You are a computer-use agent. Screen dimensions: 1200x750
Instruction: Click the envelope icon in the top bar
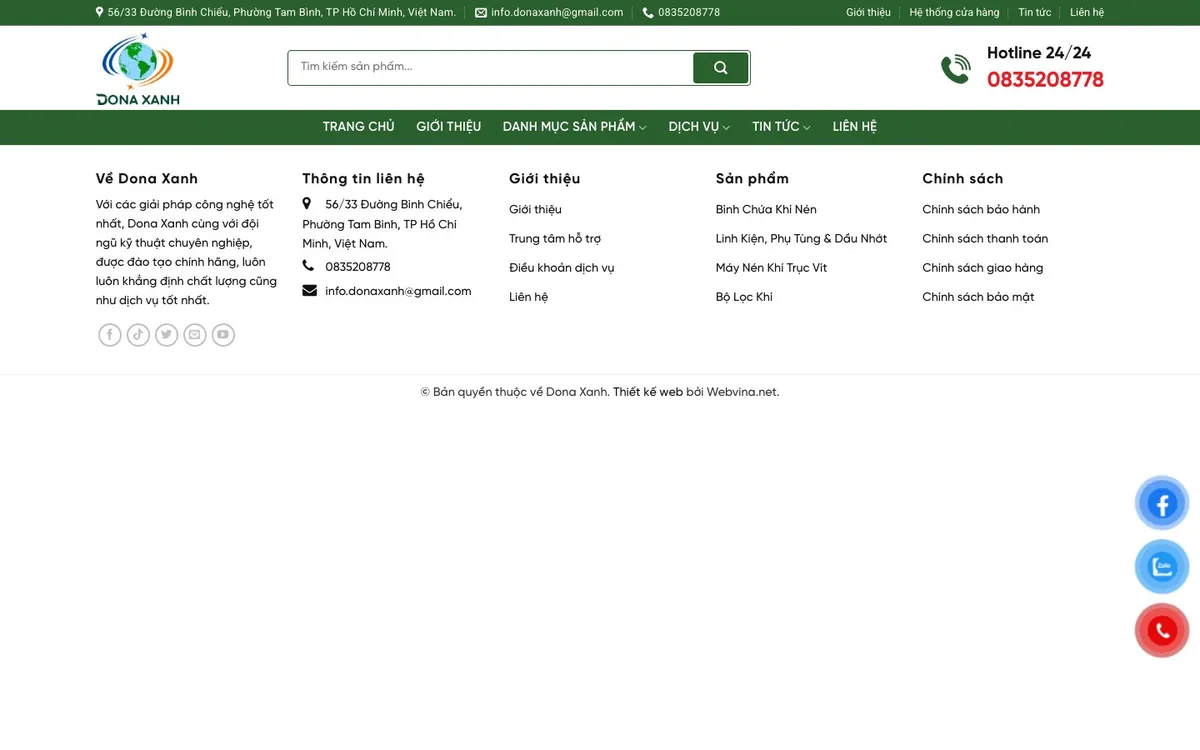481,13
